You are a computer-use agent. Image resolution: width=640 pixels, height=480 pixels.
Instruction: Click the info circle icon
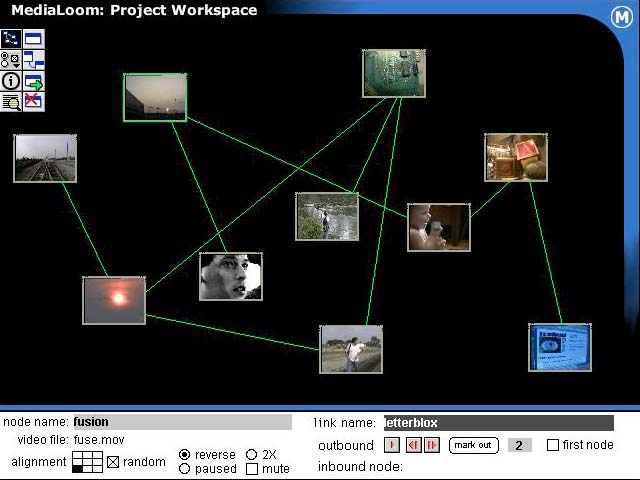click(x=11, y=81)
